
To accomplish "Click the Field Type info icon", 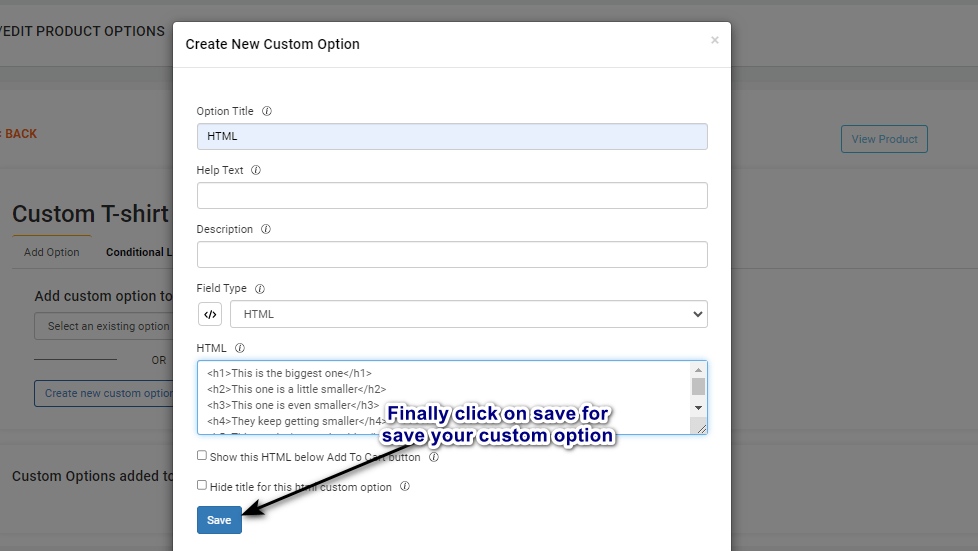I will pos(260,289).
